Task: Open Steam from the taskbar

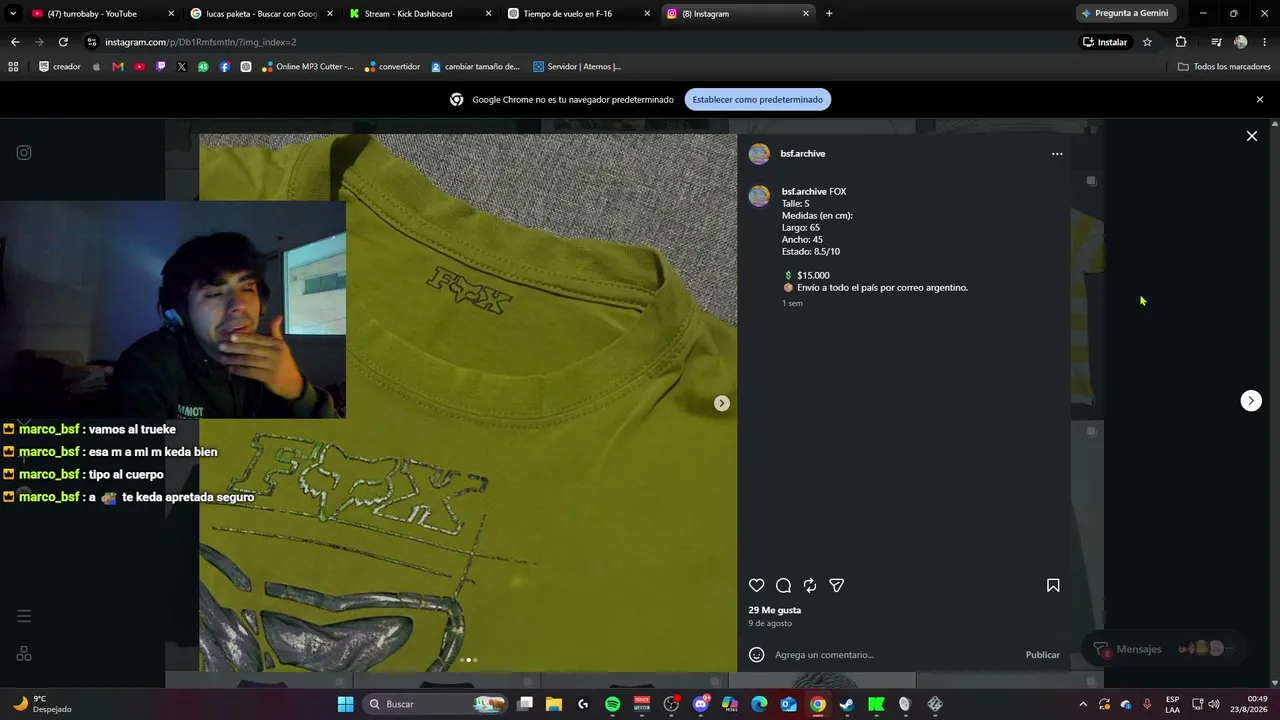Action: tap(847, 704)
